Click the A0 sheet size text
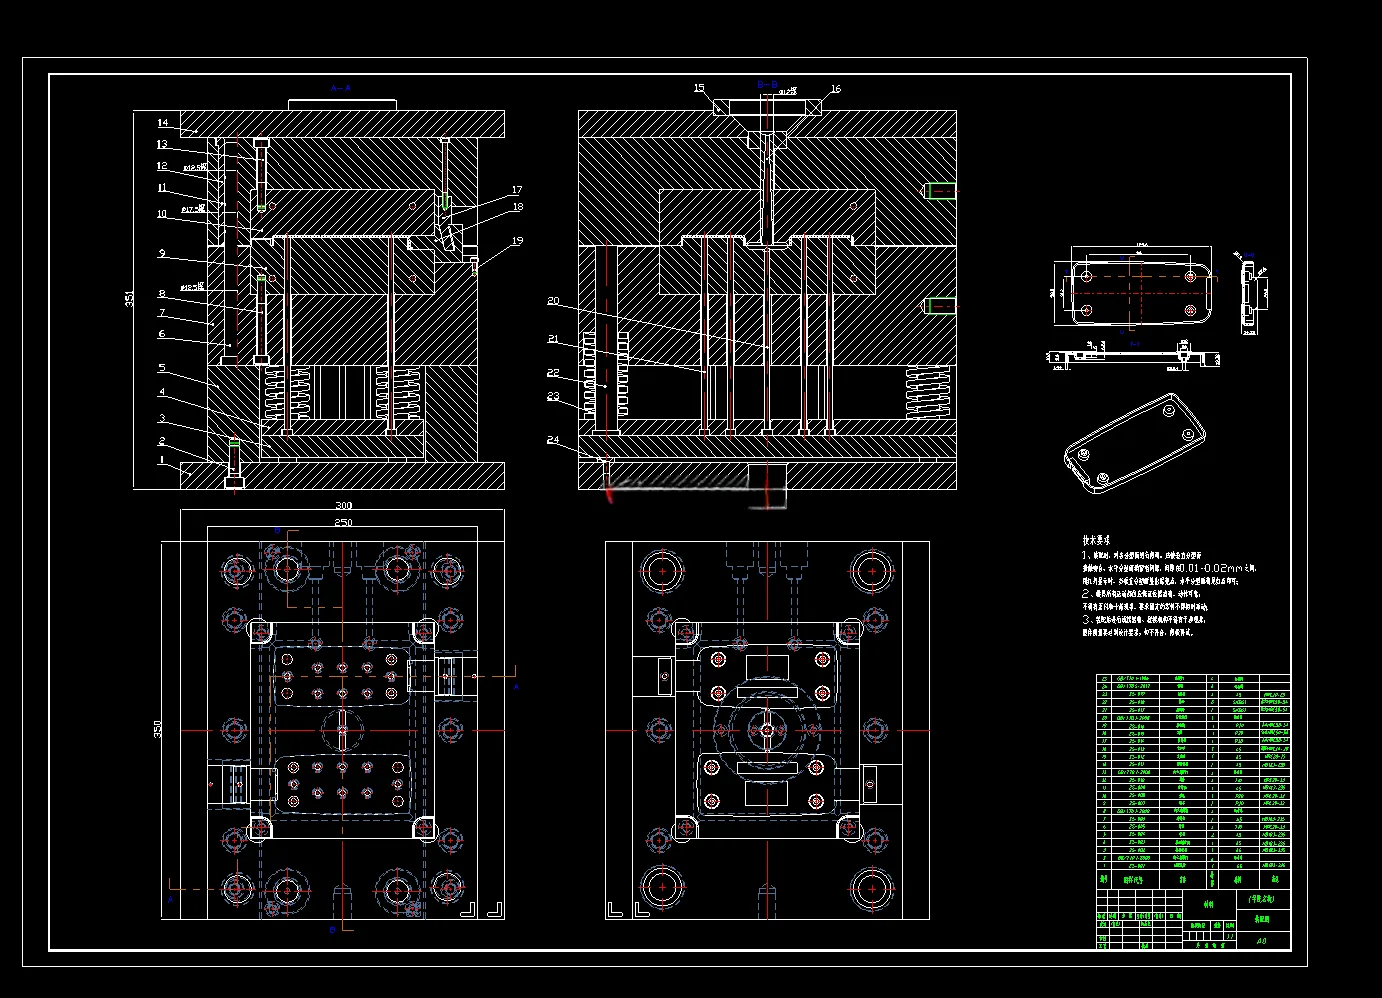Screen dimensions: 1382x998 click(x=1260, y=941)
